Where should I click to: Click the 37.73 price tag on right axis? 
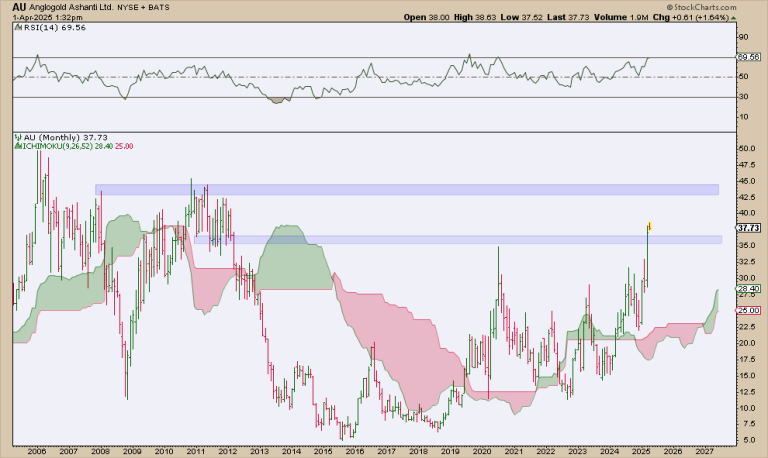tap(748, 228)
